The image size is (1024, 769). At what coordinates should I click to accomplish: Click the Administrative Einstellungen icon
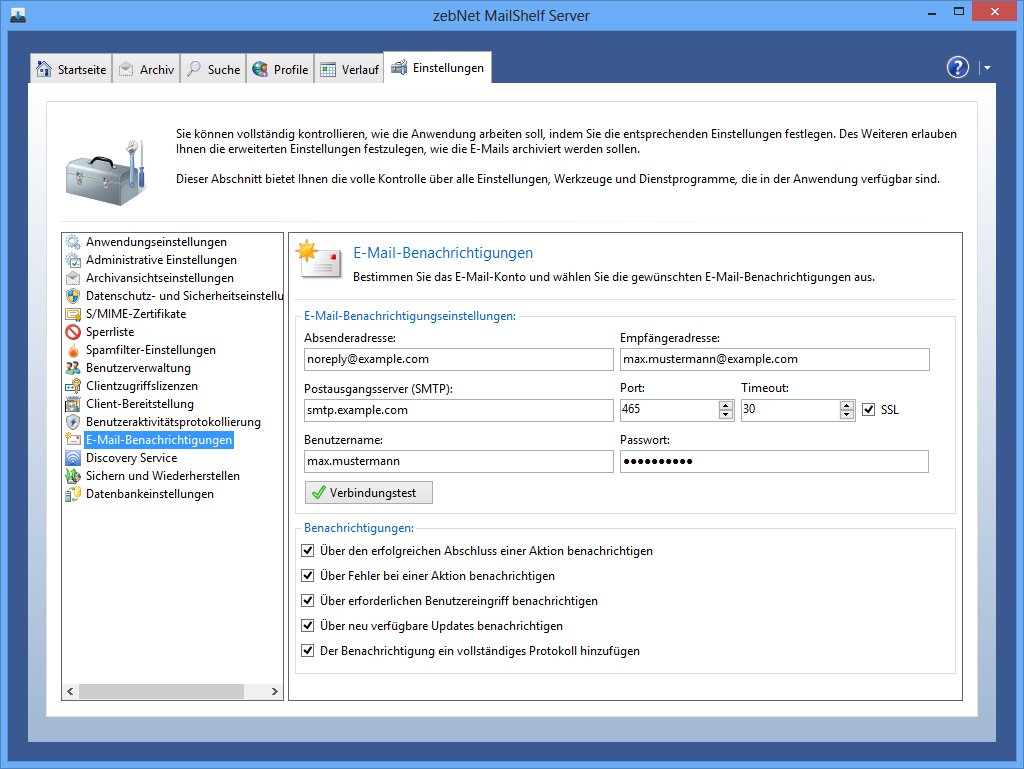(x=73, y=260)
